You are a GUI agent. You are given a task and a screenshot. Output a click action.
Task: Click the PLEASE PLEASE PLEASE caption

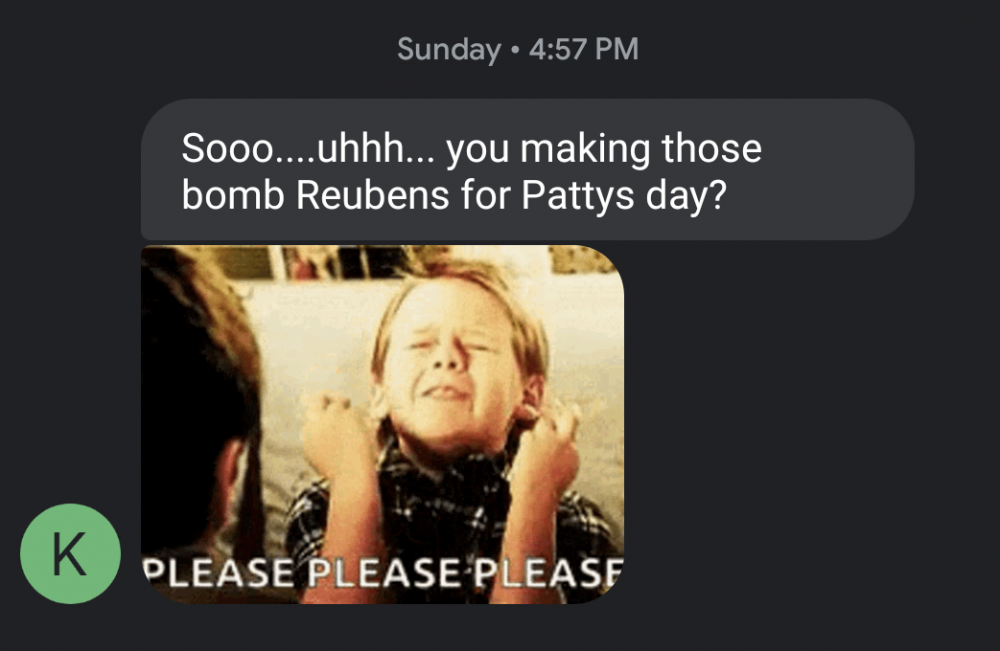click(382, 572)
